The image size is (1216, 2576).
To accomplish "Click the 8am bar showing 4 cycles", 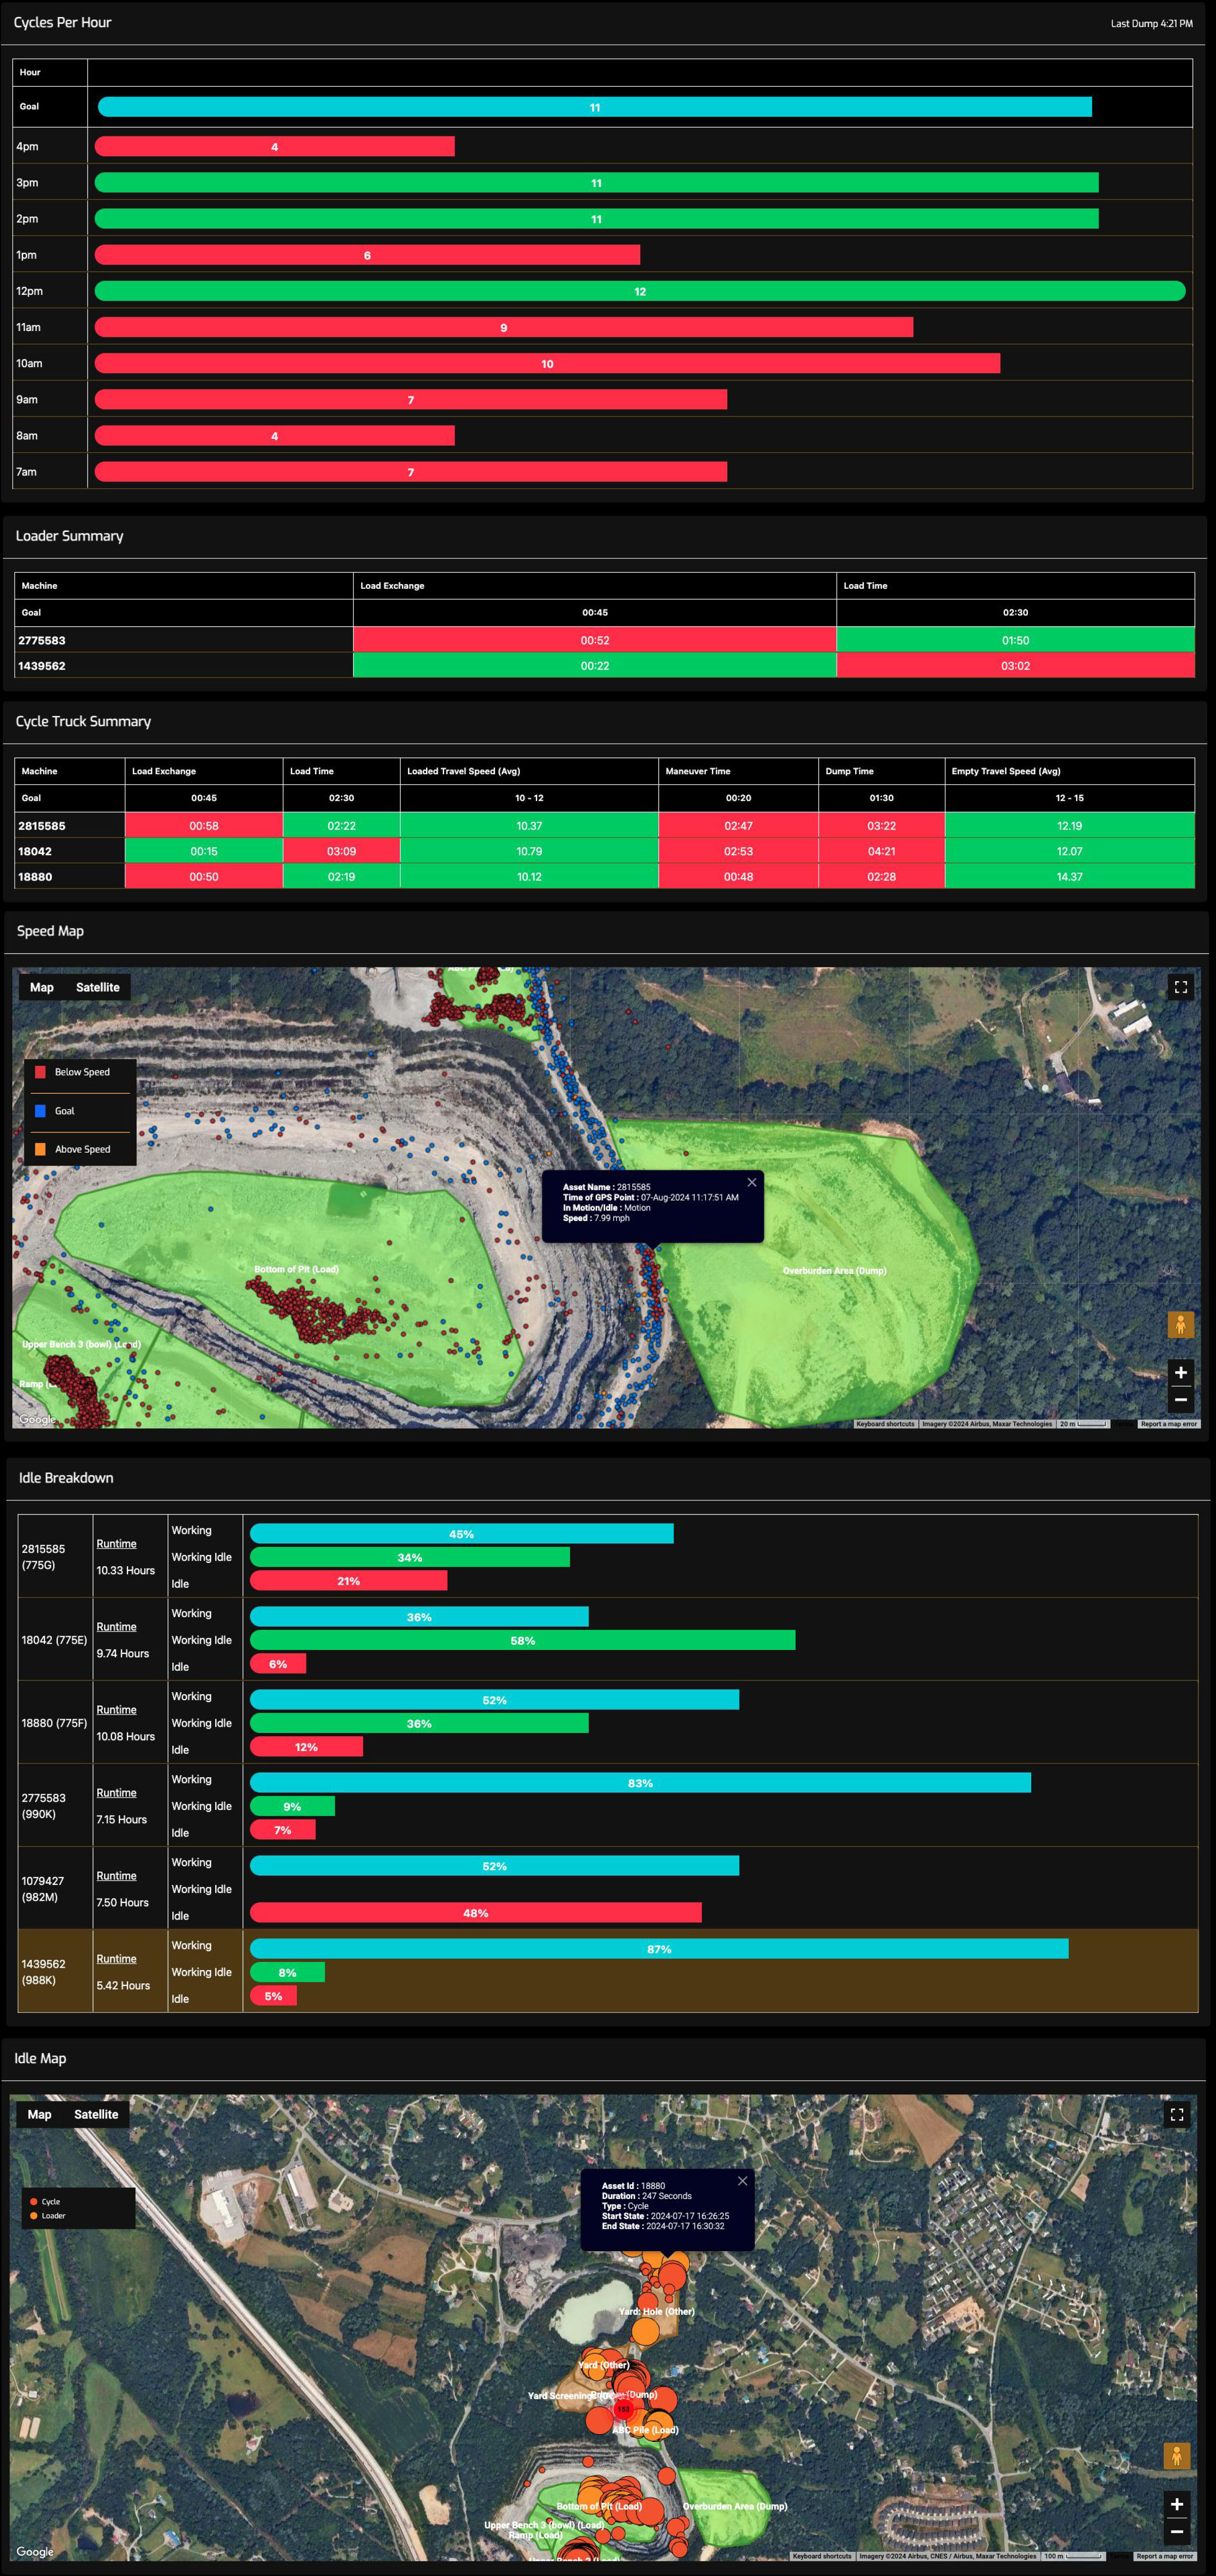I will (274, 435).
